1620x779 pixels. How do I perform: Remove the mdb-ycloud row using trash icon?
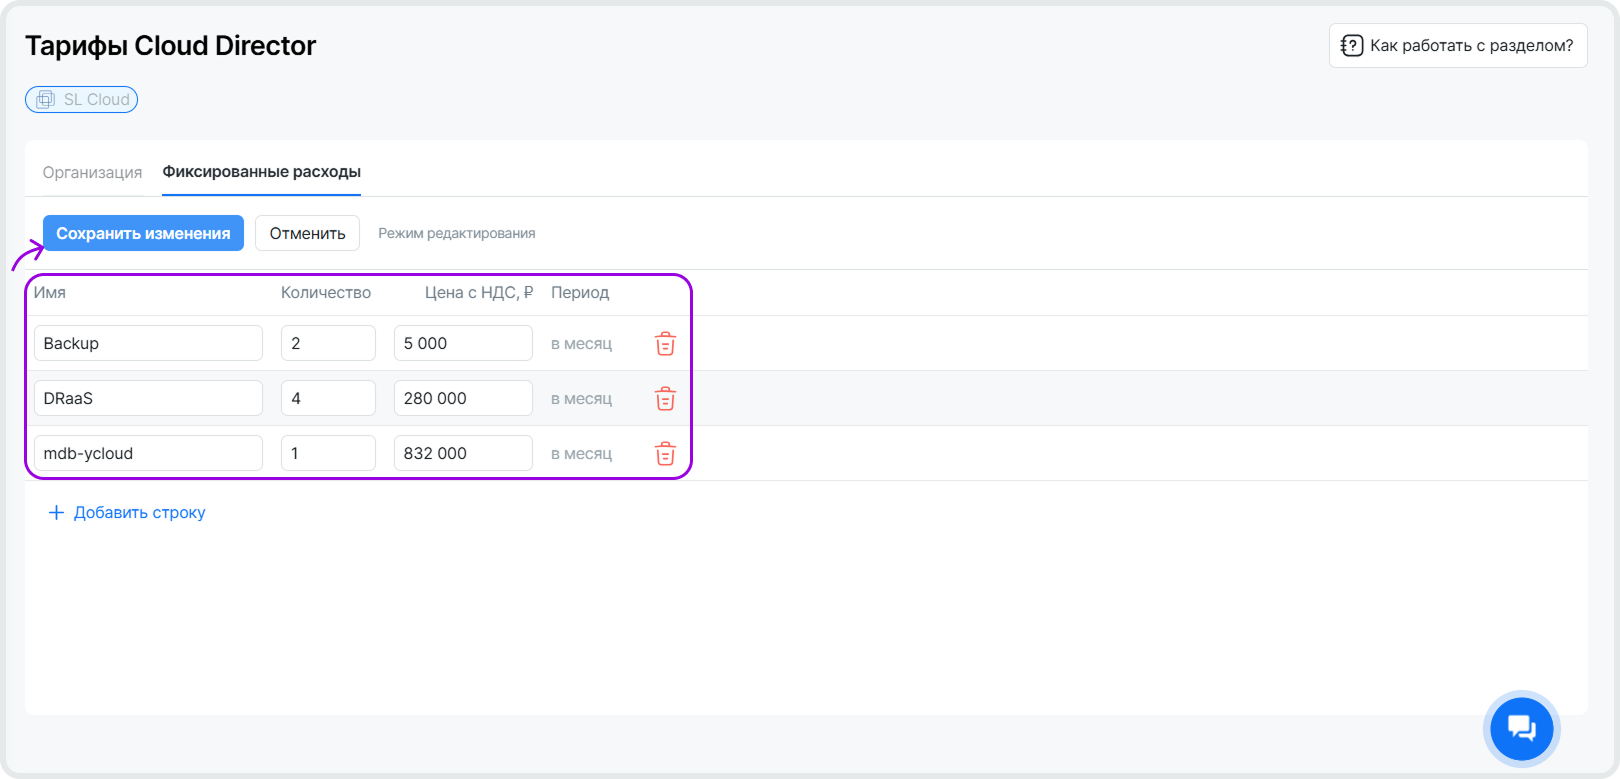pyautogui.click(x=665, y=454)
